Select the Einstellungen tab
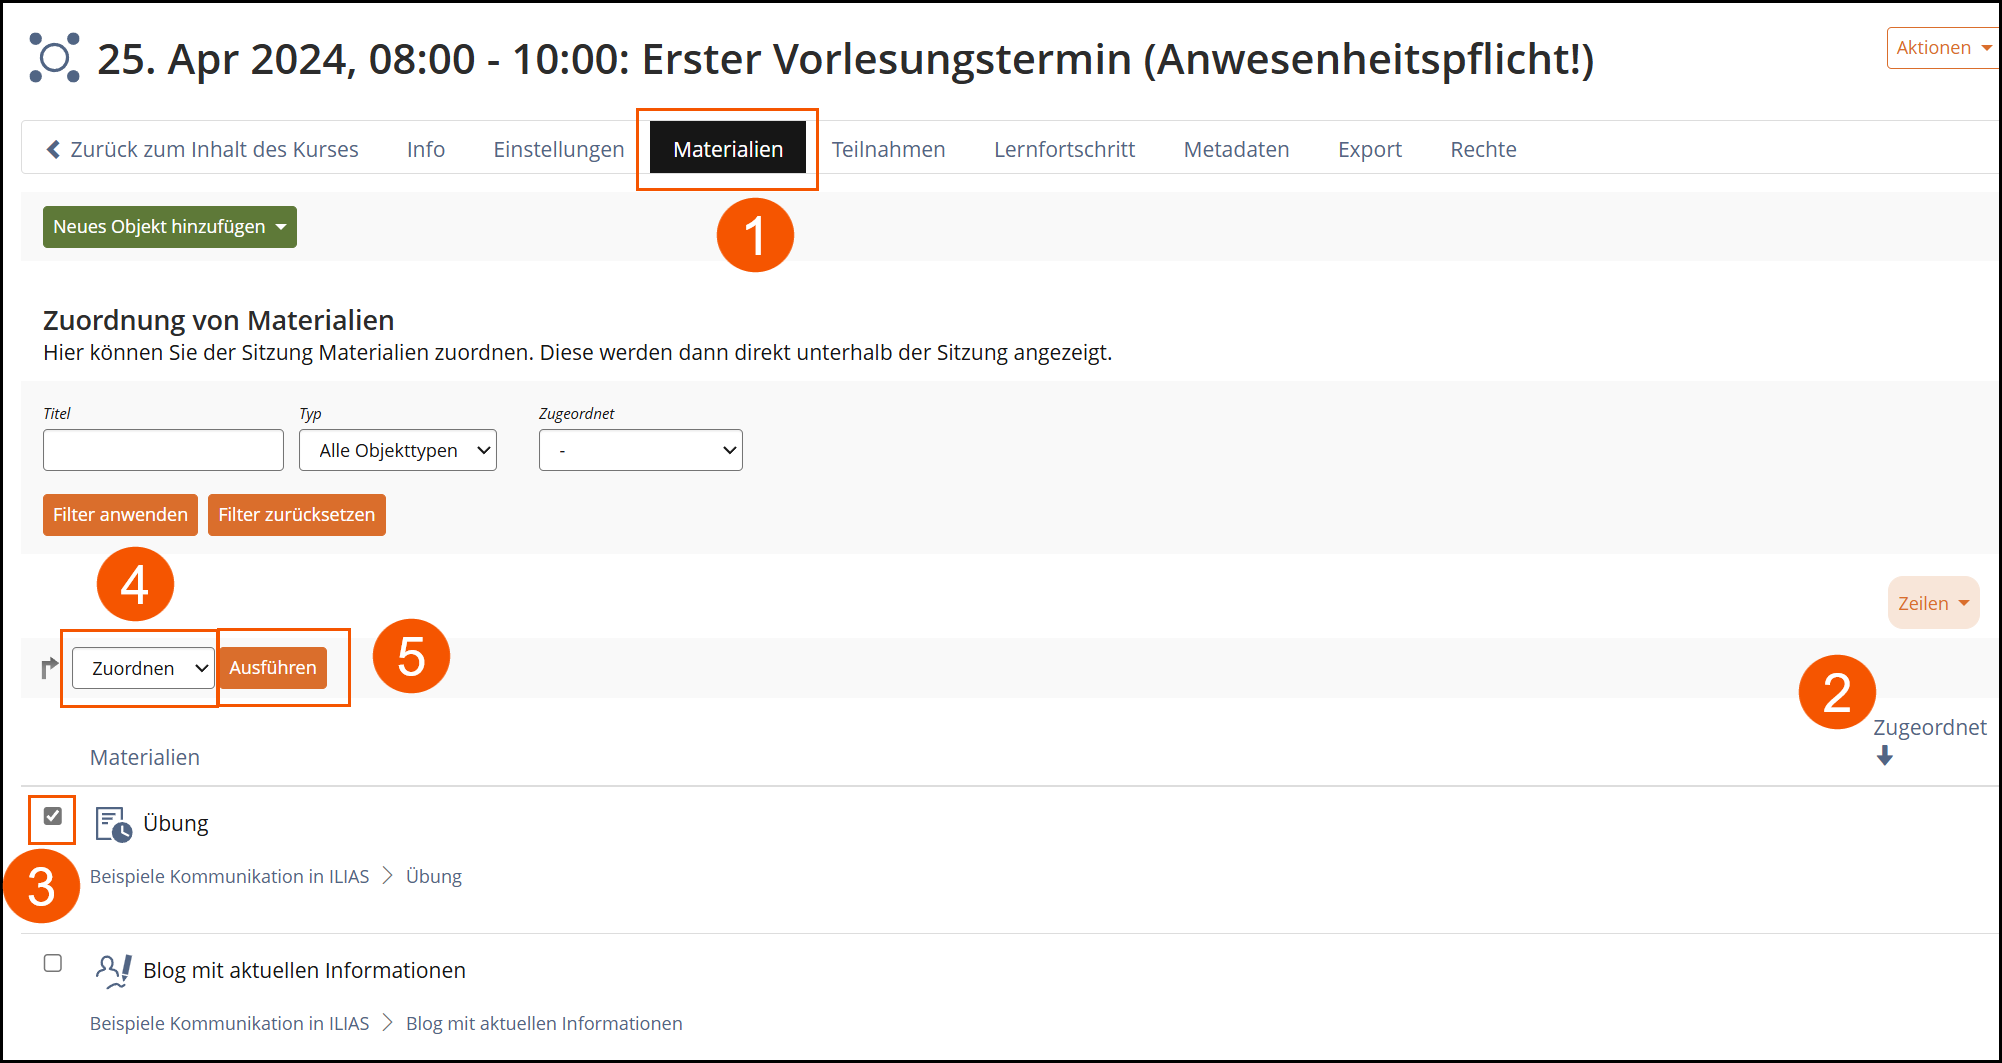 point(558,149)
